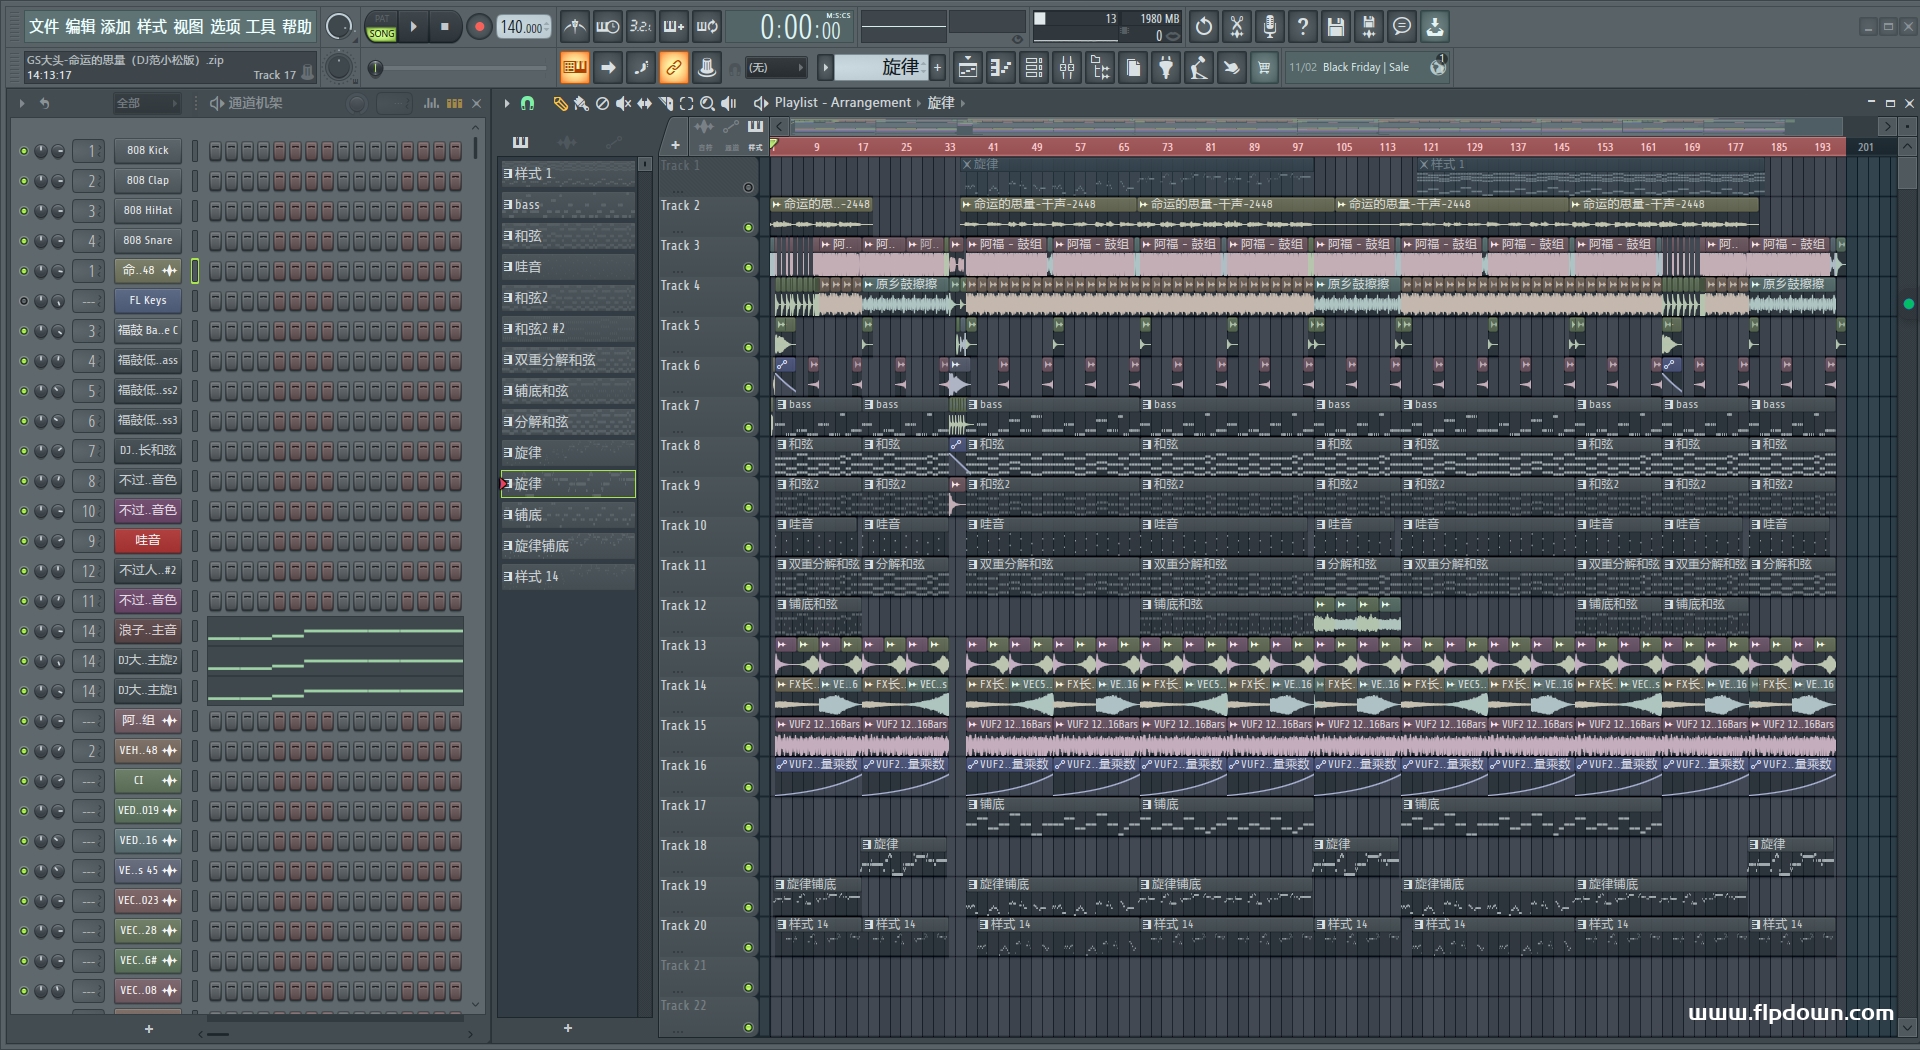The height and width of the screenshot is (1050, 1920).
Task: Select the playlist Mute tool
Action: tap(624, 103)
